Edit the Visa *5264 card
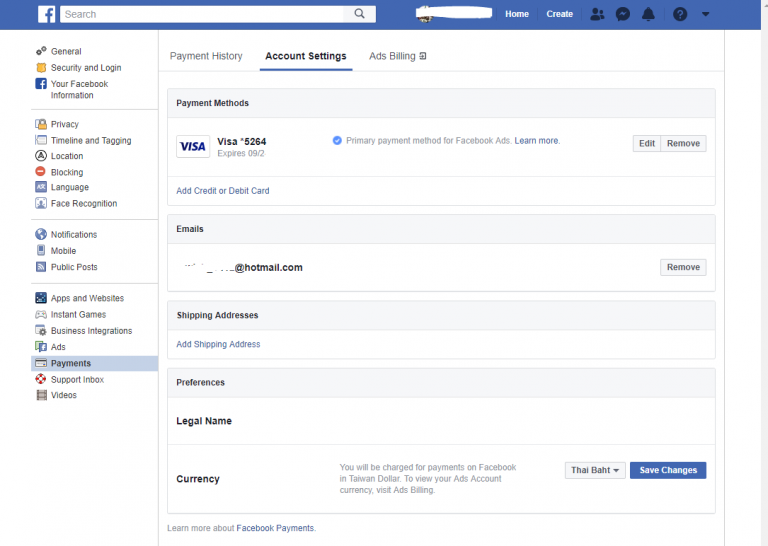Screen dimensions: 768x546 point(647,143)
